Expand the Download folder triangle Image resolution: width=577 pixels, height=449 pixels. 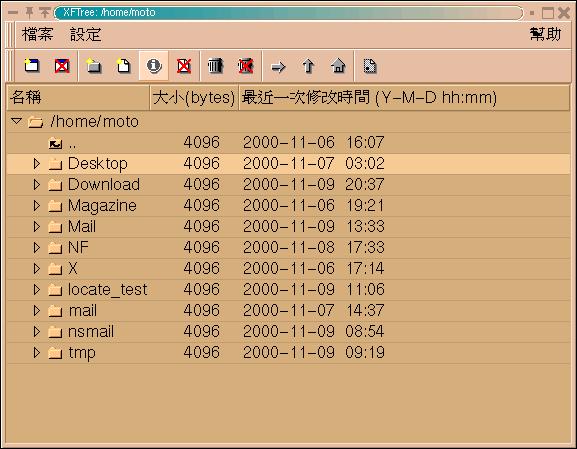coord(36,184)
